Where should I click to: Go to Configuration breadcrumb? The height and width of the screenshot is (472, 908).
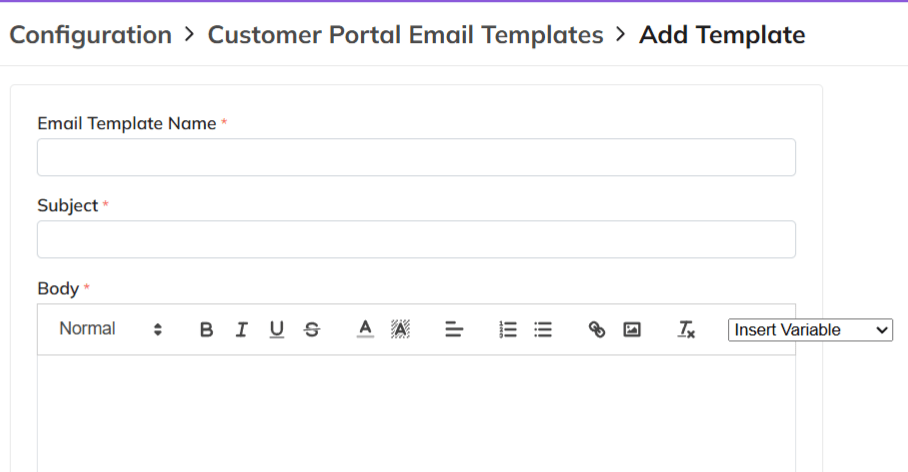[x=90, y=35]
